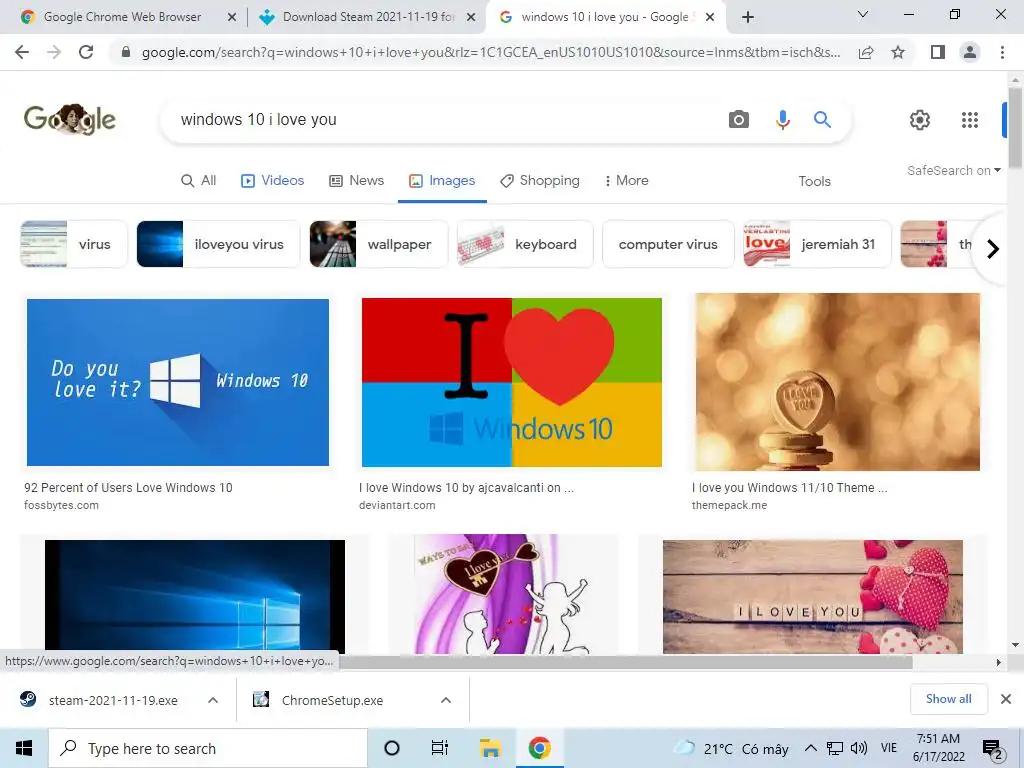Image resolution: width=1024 pixels, height=768 pixels.
Task: Open Google quick settings gear
Action: coord(920,120)
